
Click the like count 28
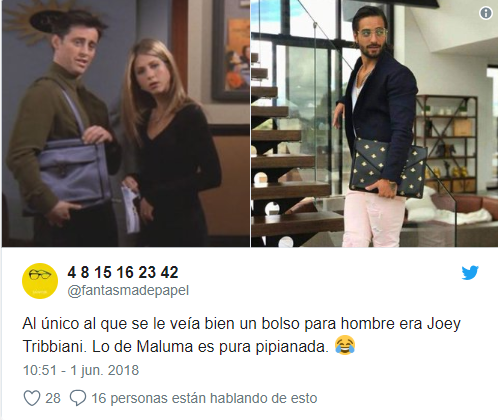tap(53, 398)
